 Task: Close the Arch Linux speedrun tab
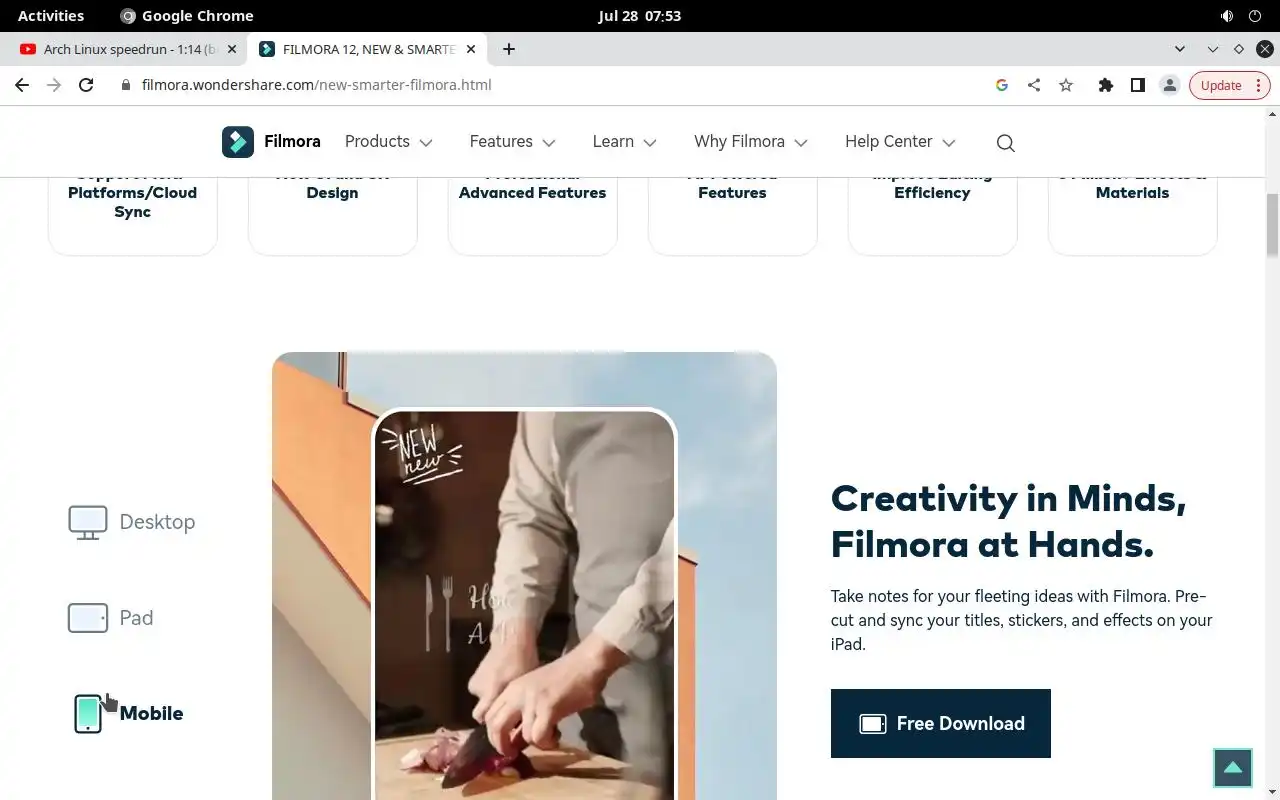point(231,49)
